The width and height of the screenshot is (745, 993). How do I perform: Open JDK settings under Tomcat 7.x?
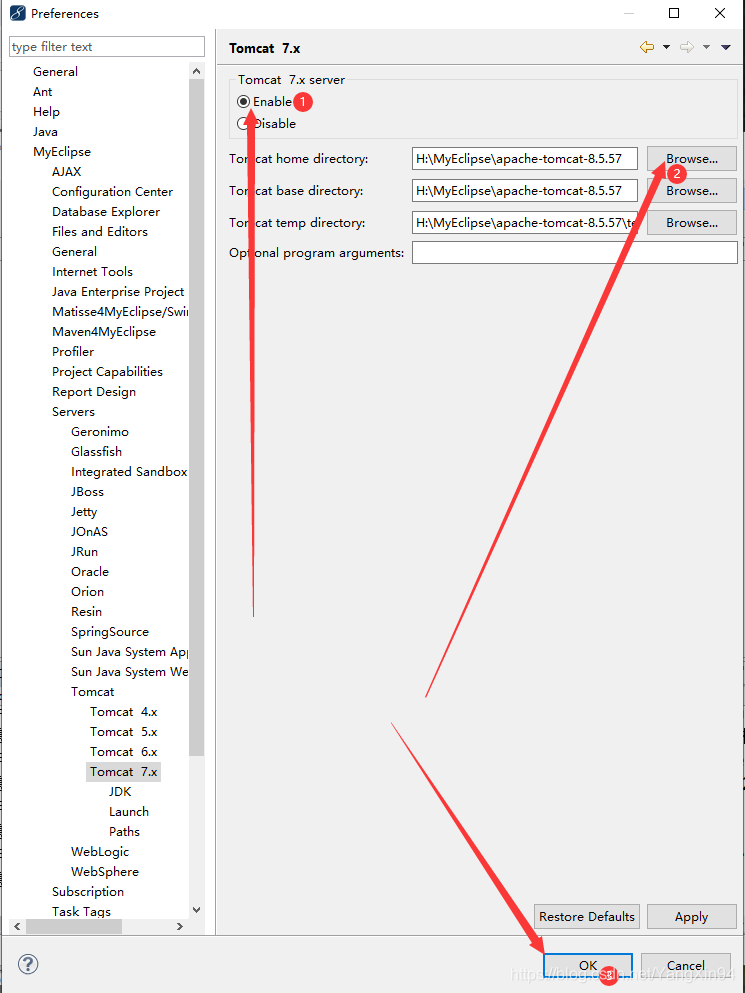[x=120, y=792]
